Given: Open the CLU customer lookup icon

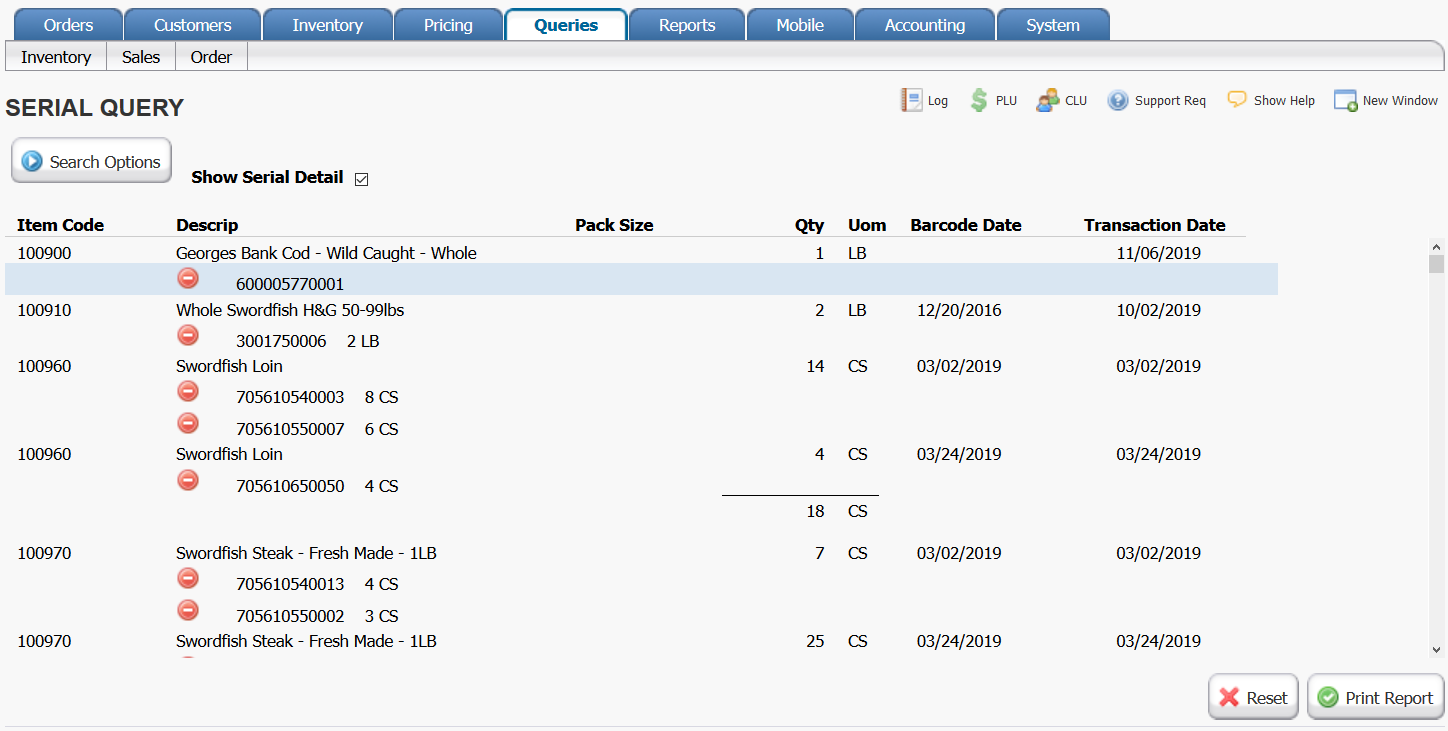Looking at the screenshot, I should [1047, 100].
